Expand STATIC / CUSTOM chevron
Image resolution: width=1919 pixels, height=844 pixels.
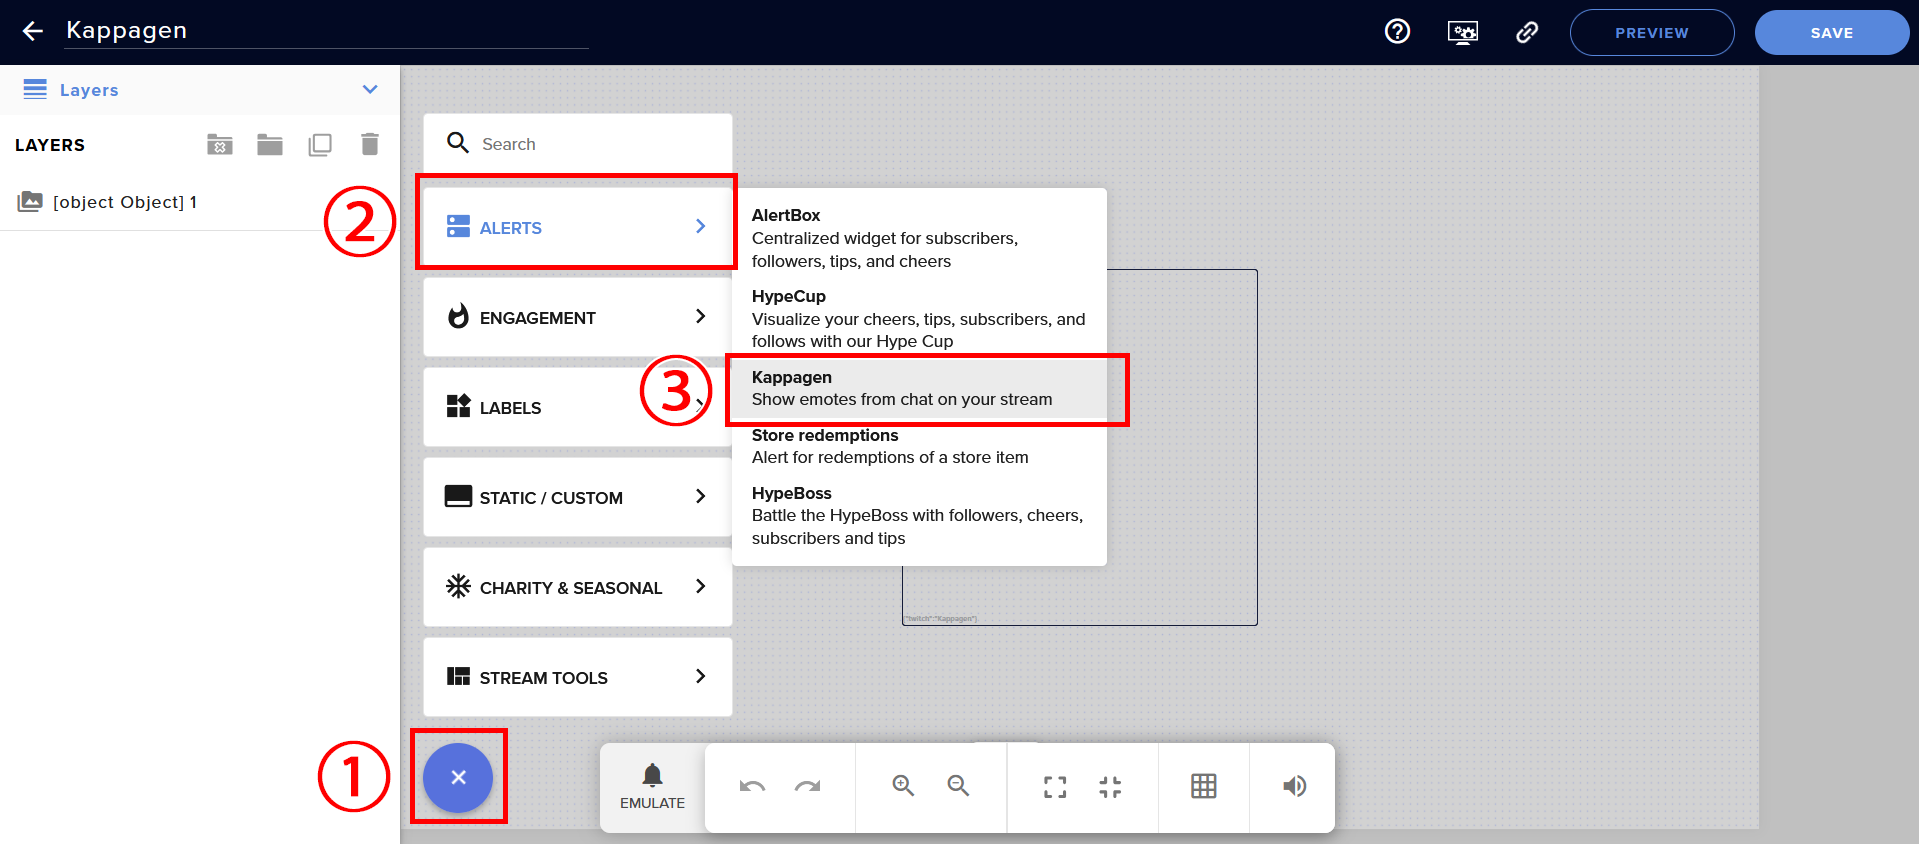click(700, 497)
